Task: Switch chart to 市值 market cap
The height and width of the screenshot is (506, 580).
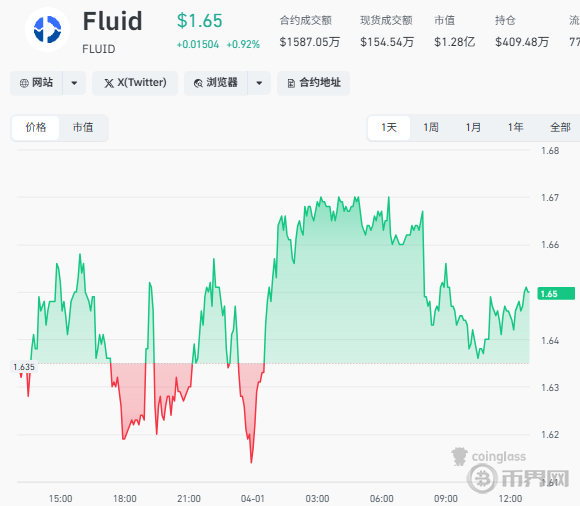Action: pos(83,128)
